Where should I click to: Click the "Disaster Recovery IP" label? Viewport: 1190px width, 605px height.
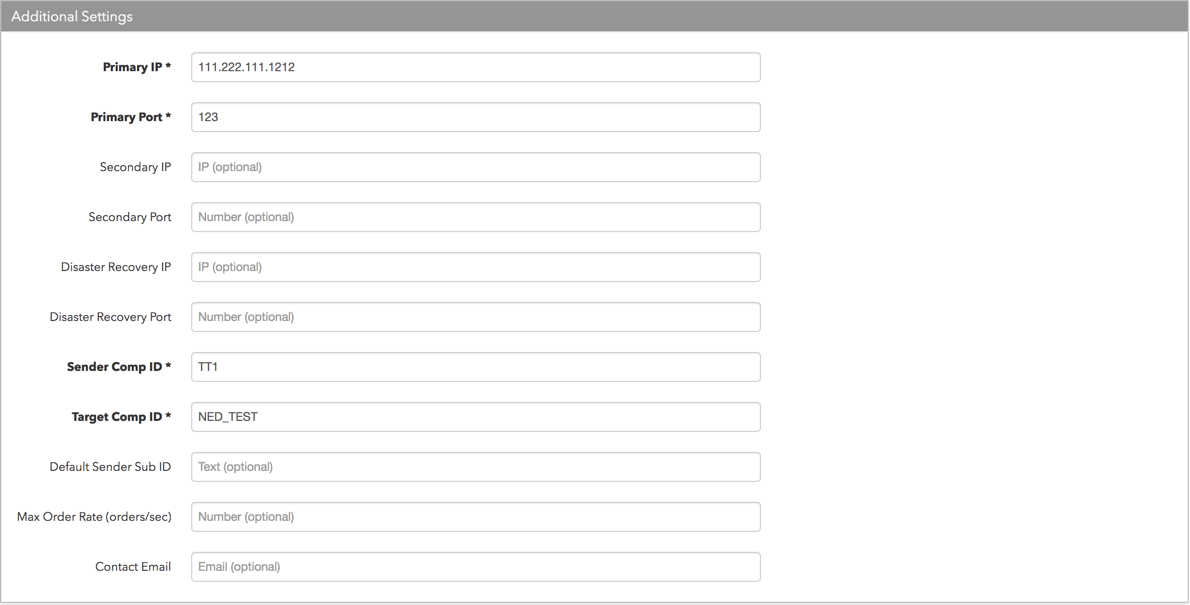tap(116, 267)
